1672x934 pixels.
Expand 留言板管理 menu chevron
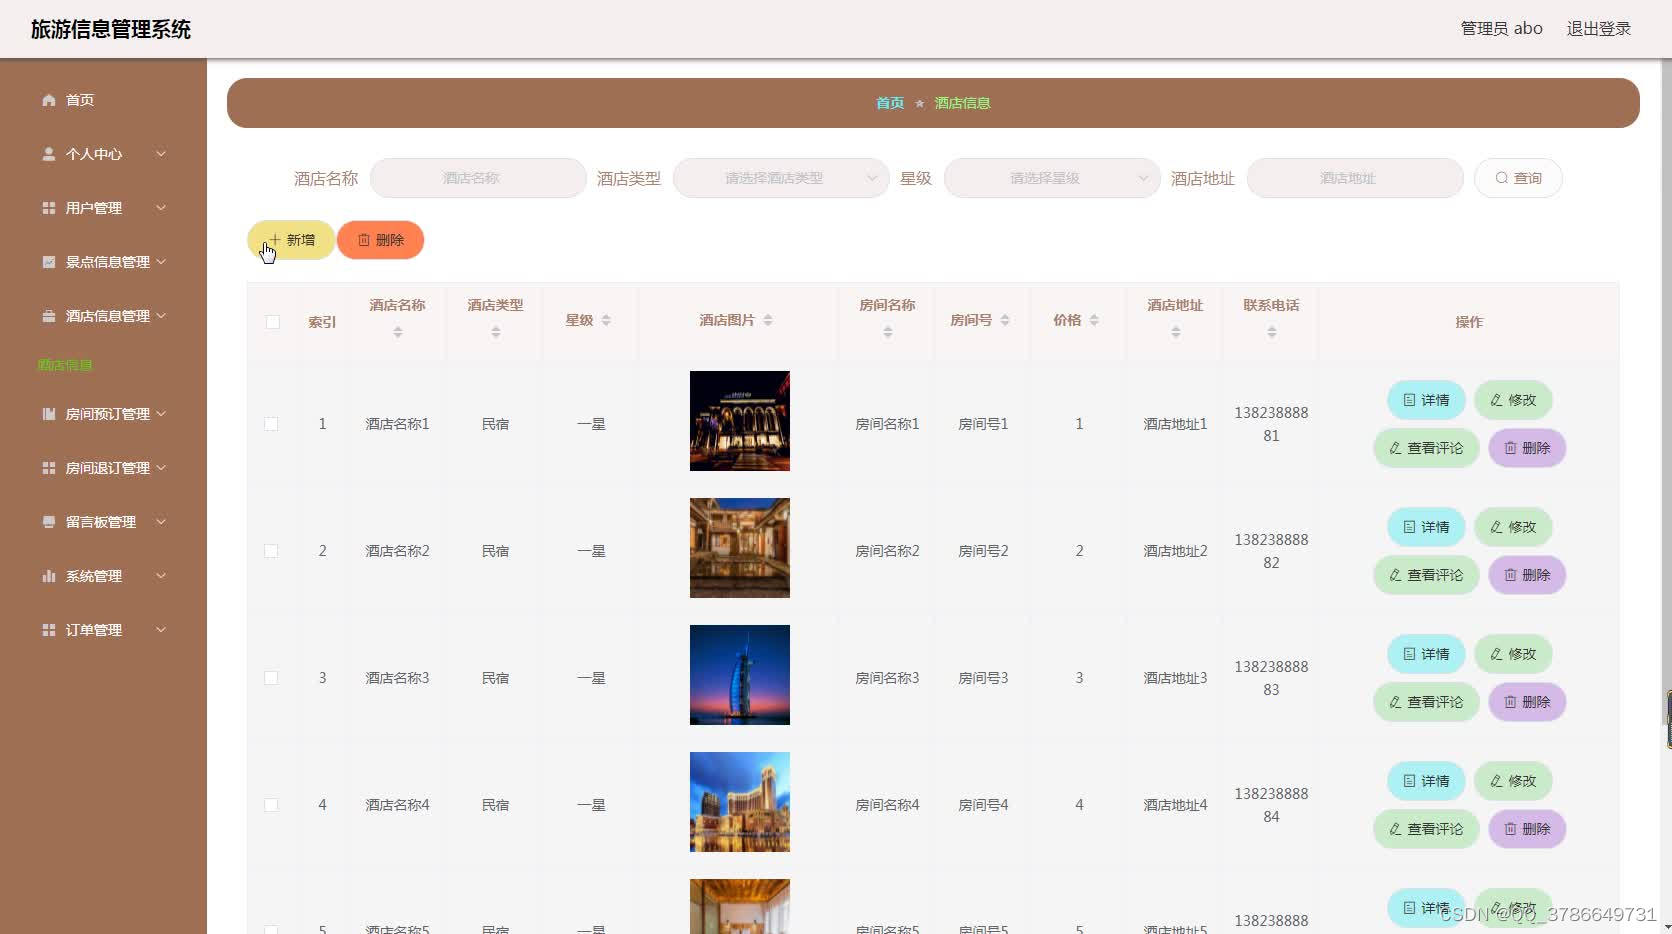tap(161, 522)
